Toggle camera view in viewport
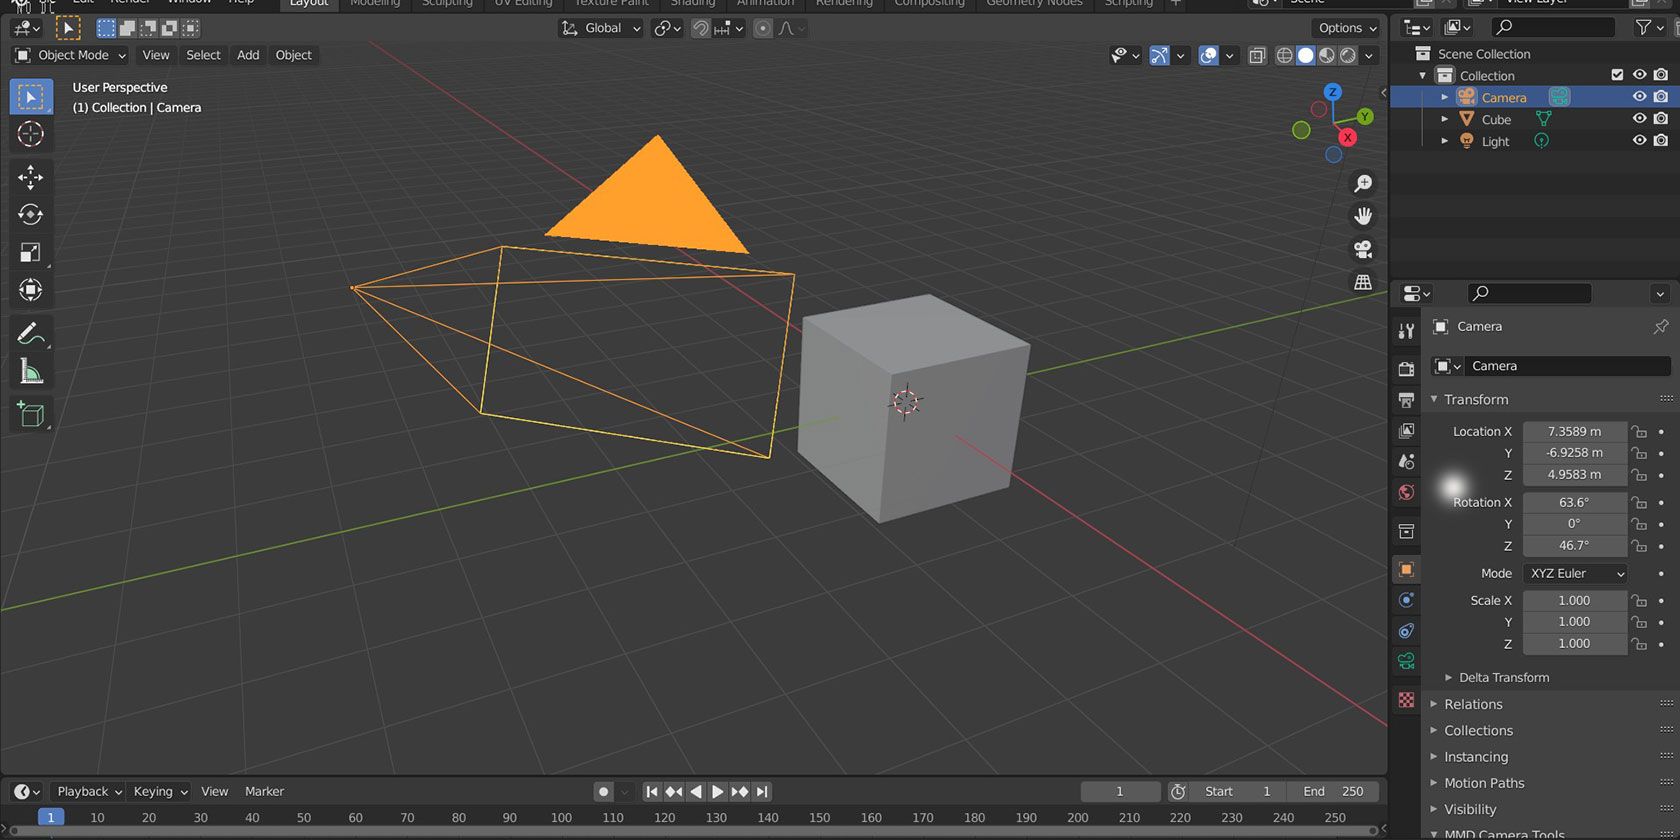Viewport: 1680px width, 840px height. coord(1362,250)
